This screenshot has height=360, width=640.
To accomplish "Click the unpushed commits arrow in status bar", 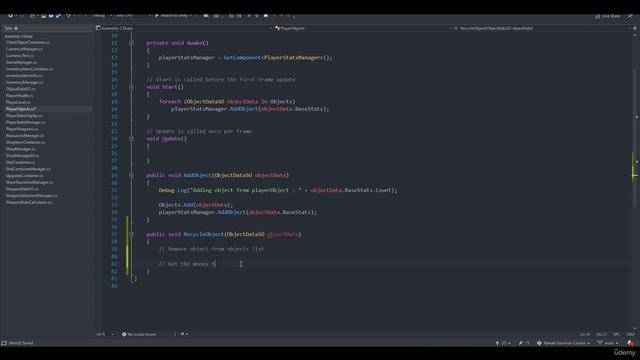I will (503, 343).
